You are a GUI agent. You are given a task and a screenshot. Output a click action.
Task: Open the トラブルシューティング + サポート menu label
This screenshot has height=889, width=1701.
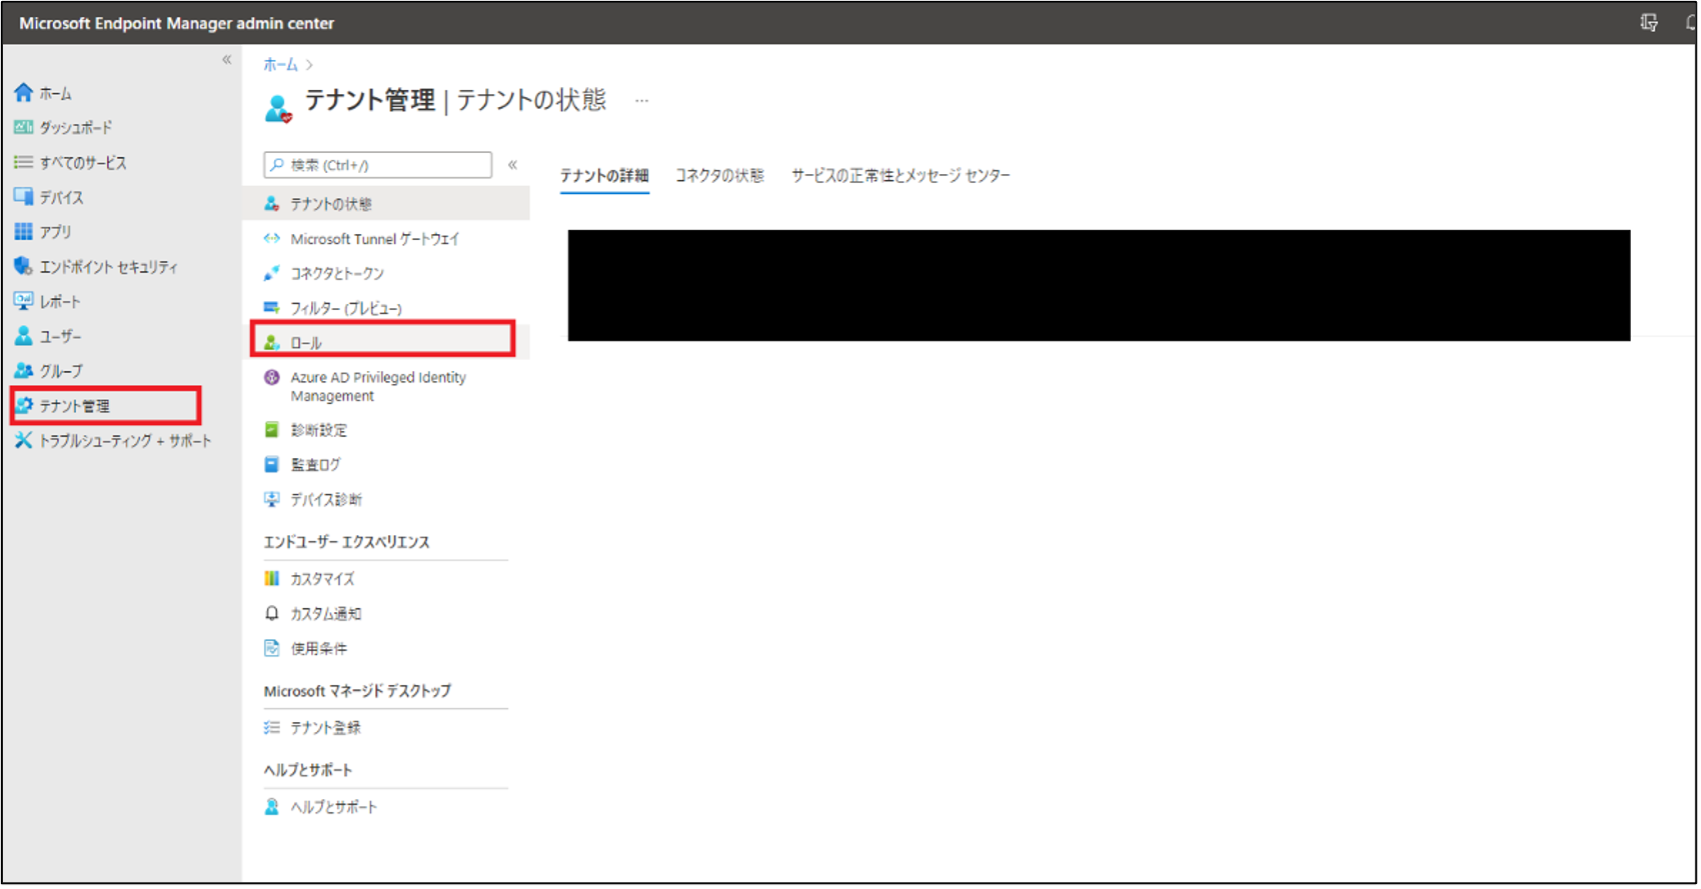pyautogui.click(x=126, y=441)
